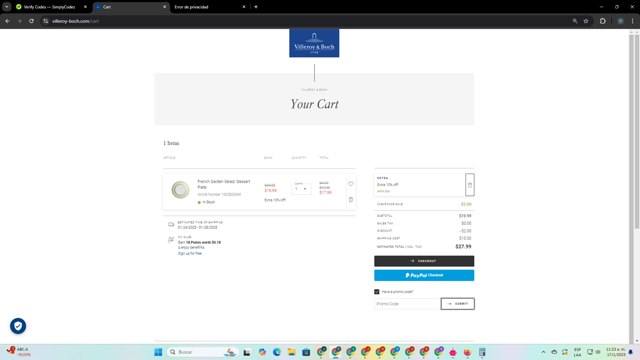Screen dimensions: 640x360
Task: Click in the Promo Code field
Action: click(407, 304)
